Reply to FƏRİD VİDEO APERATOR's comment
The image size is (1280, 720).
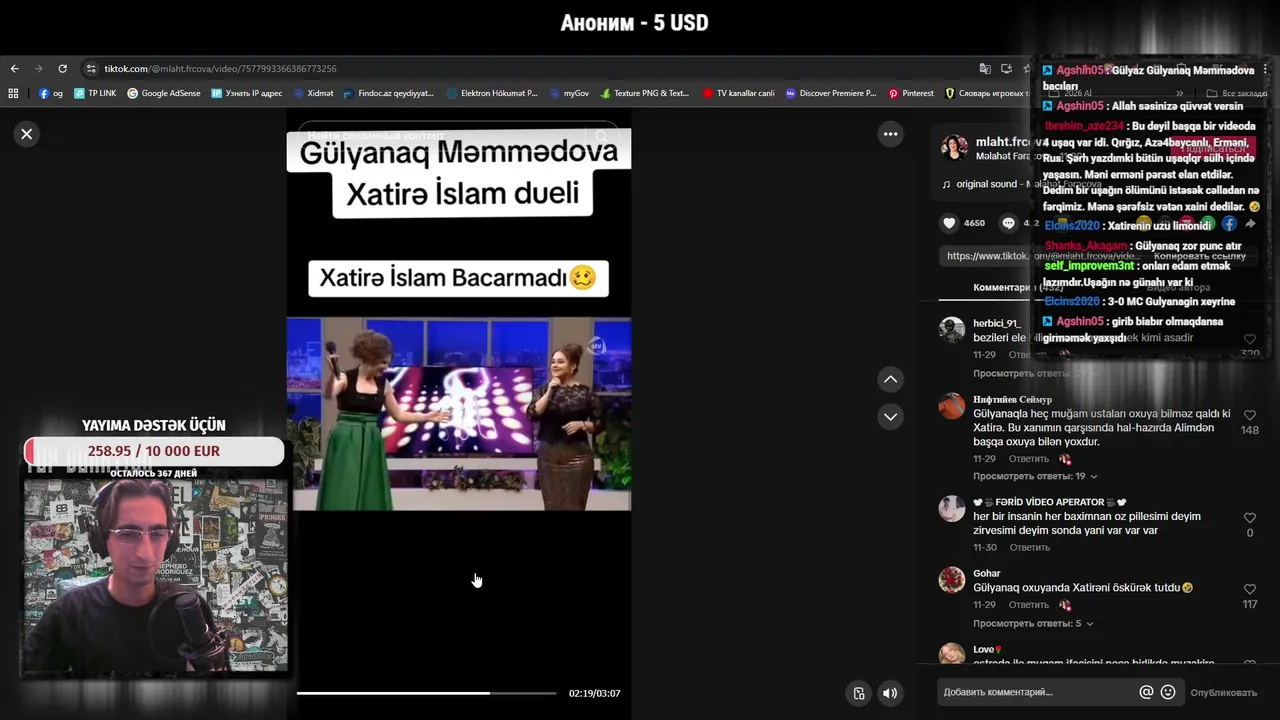point(1029,548)
